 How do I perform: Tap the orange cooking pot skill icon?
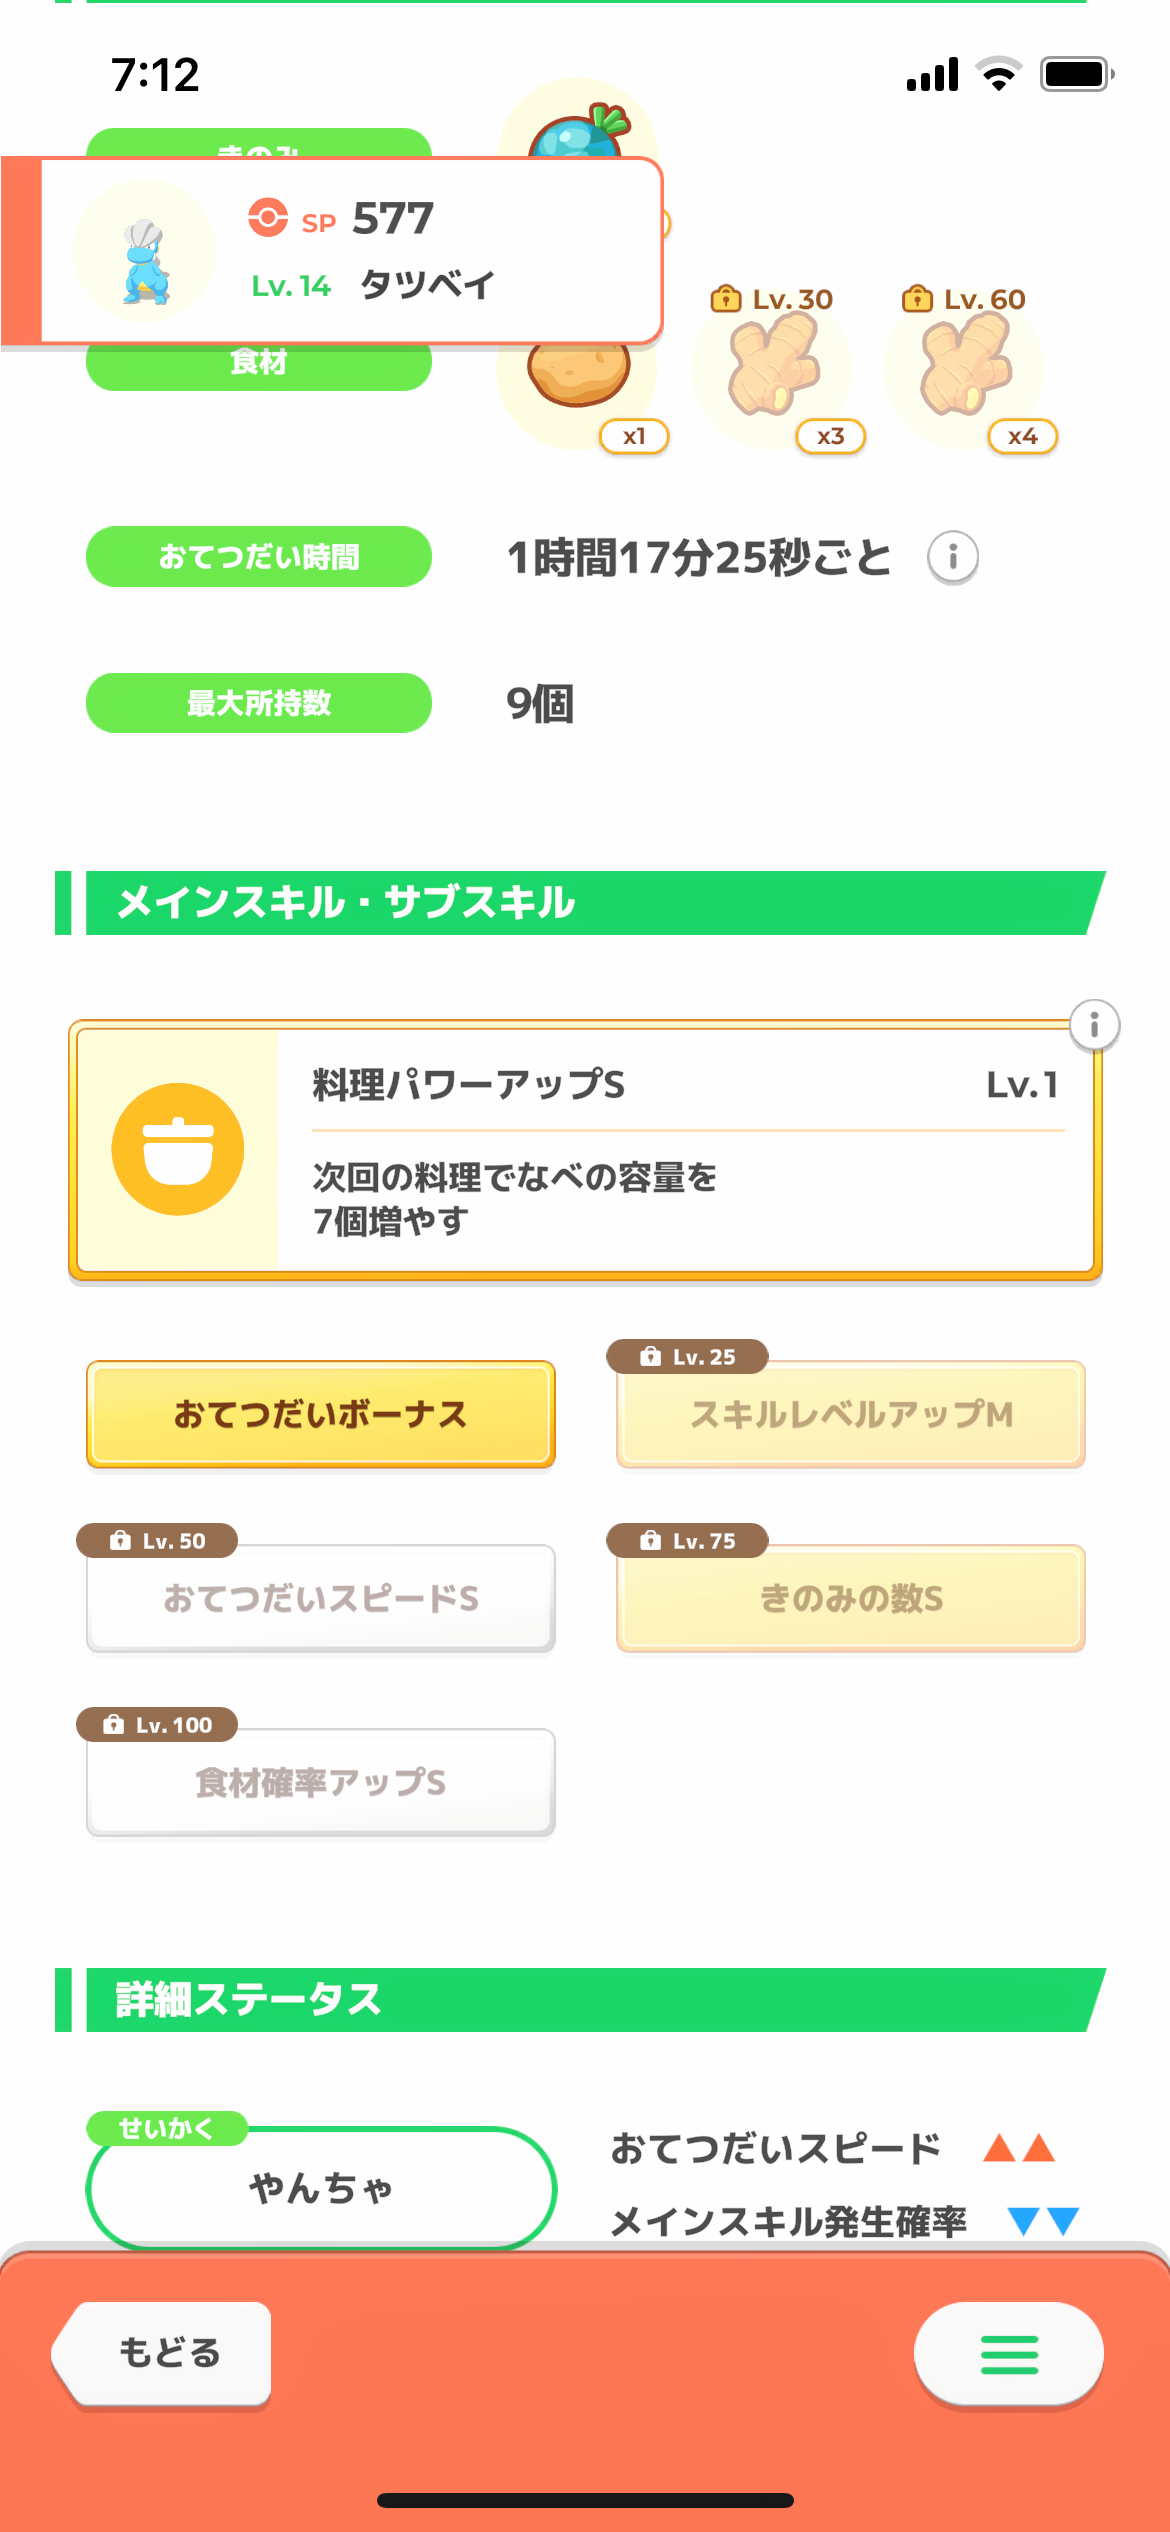(x=178, y=1149)
